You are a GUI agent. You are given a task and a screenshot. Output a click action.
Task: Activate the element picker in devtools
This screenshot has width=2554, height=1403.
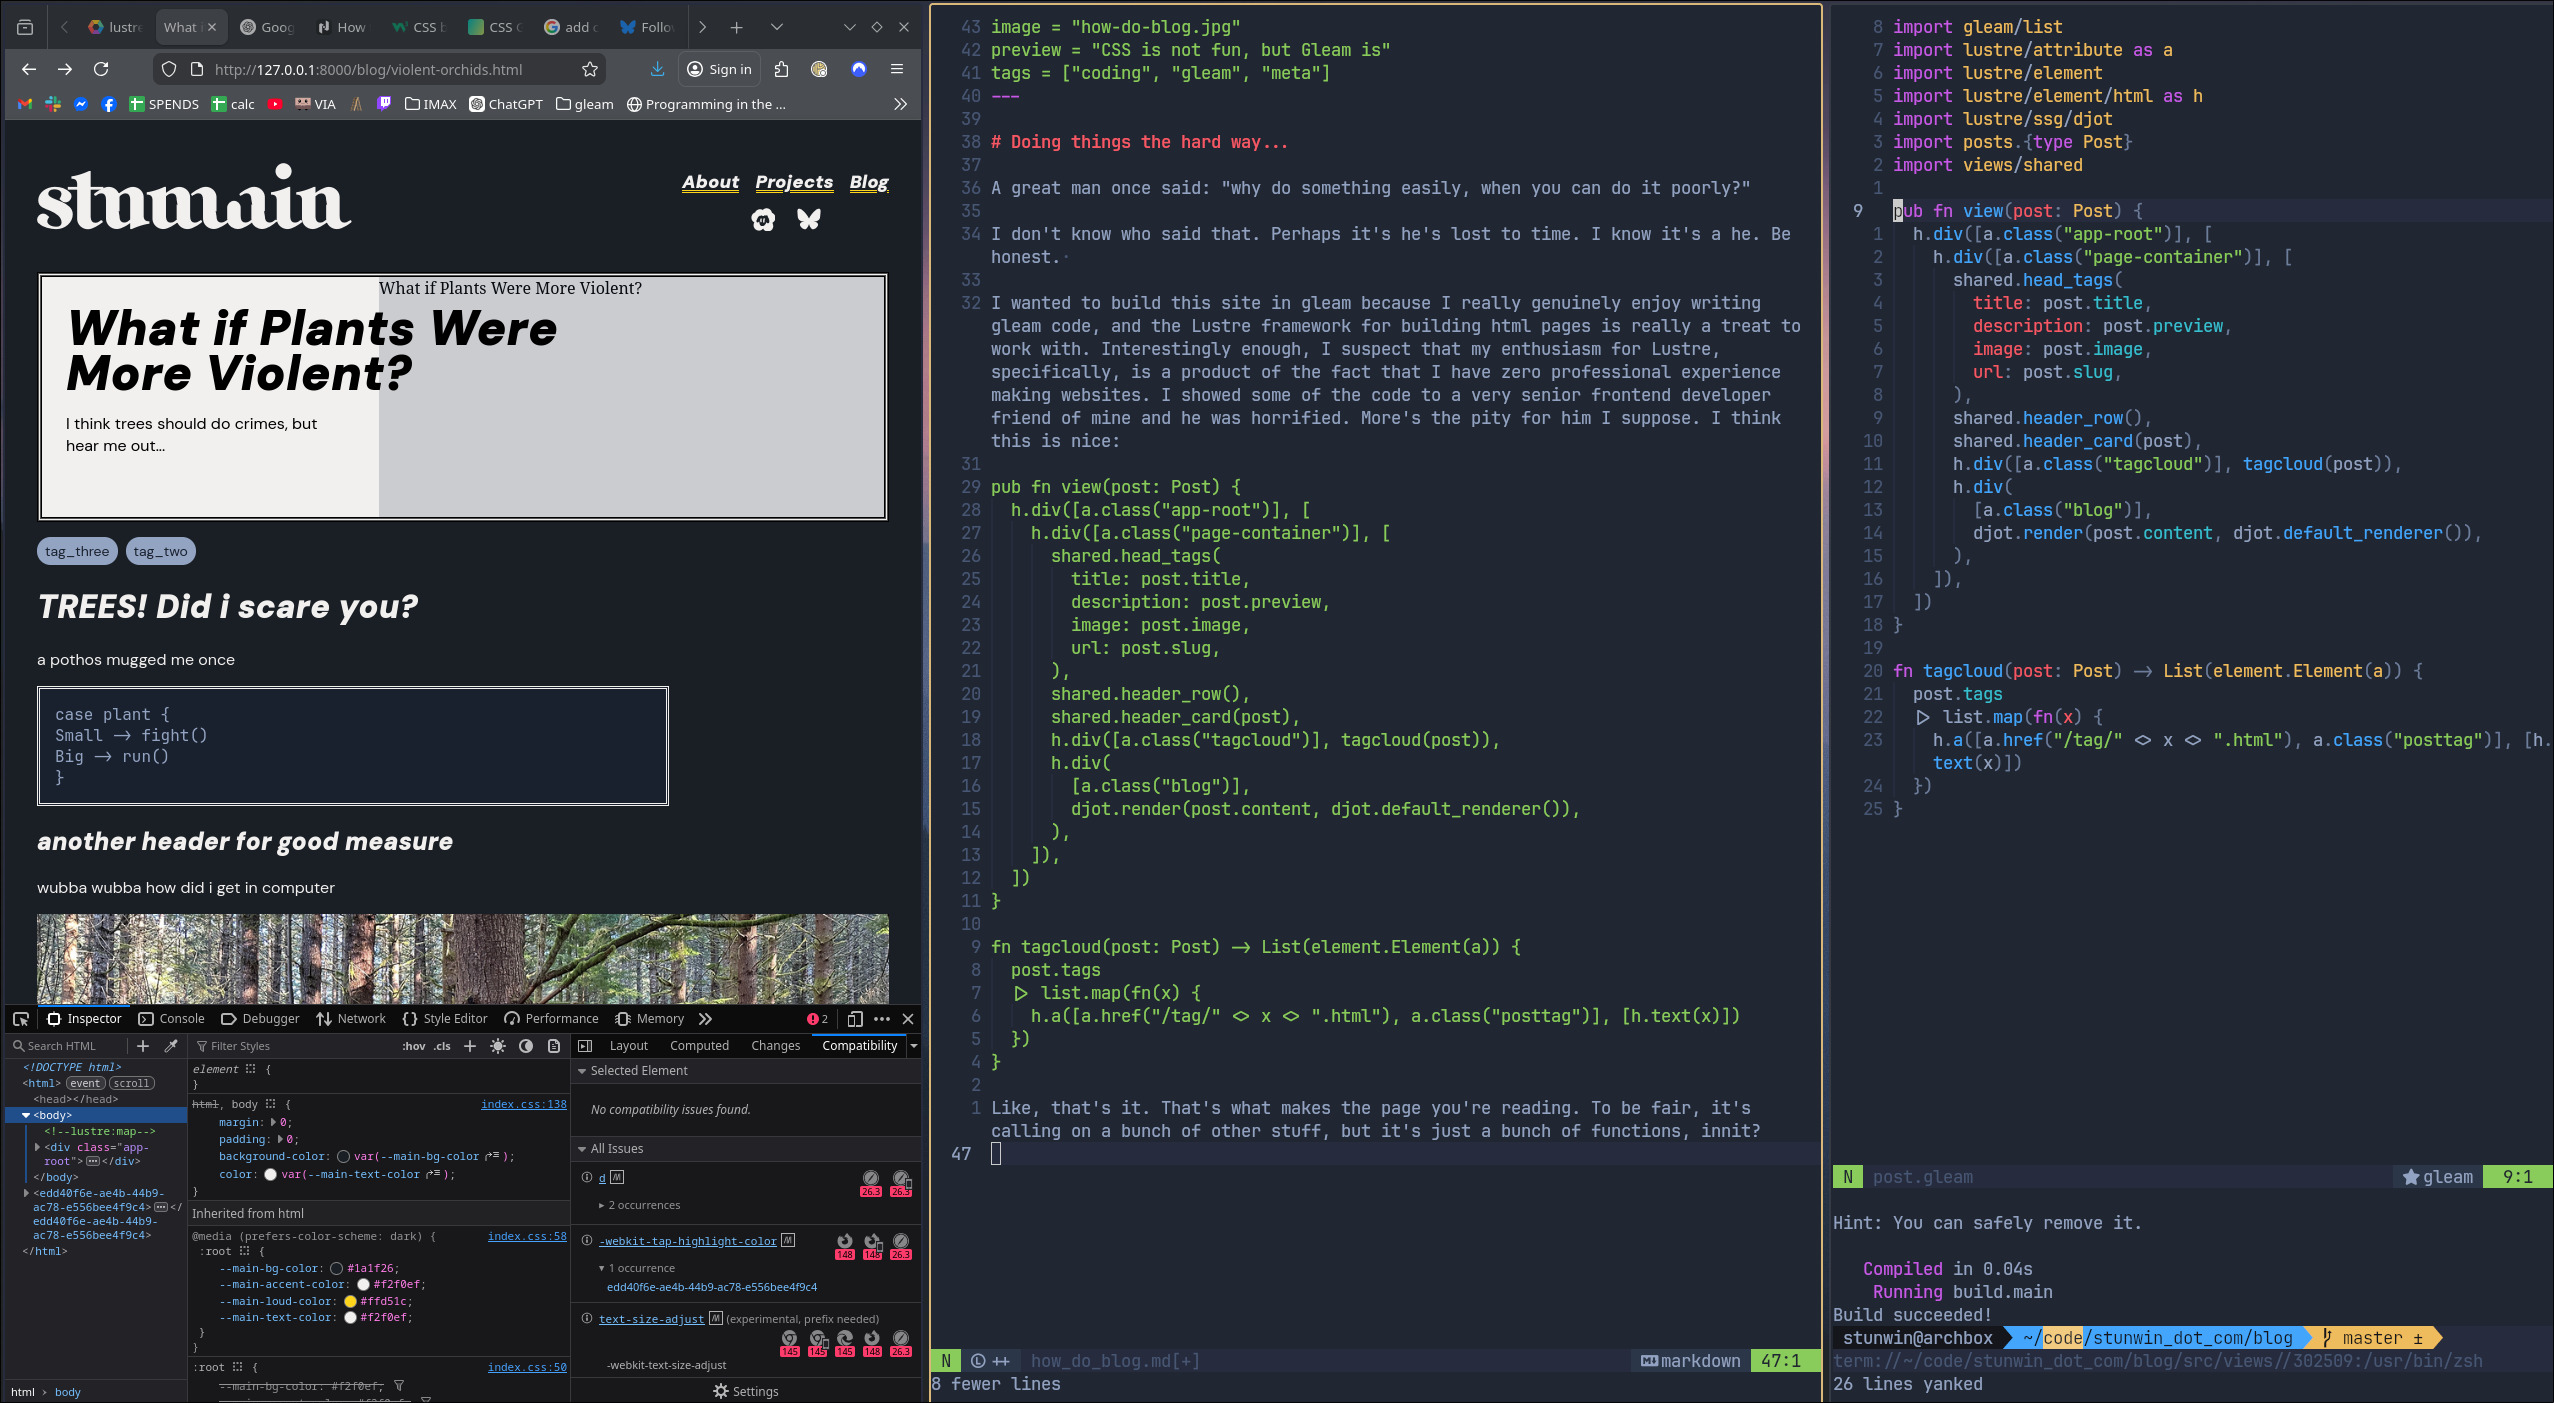(21, 1018)
